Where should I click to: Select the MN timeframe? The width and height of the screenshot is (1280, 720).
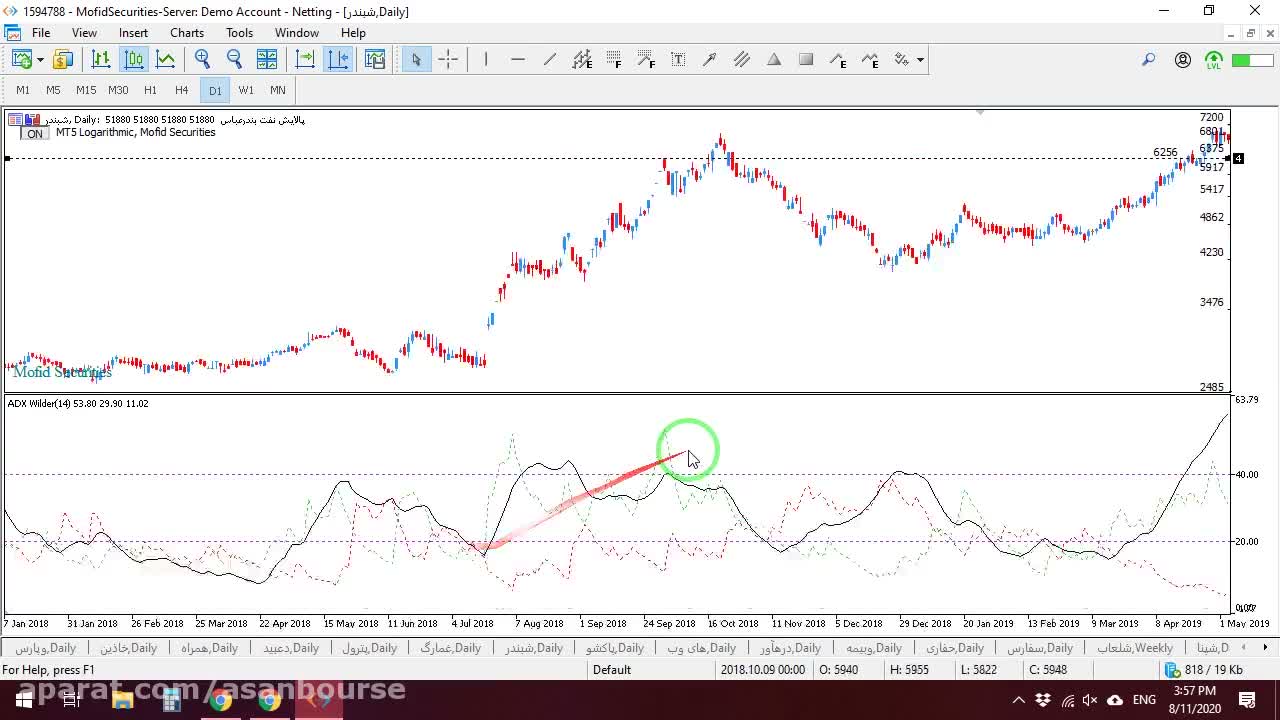pyautogui.click(x=278, y=90)
